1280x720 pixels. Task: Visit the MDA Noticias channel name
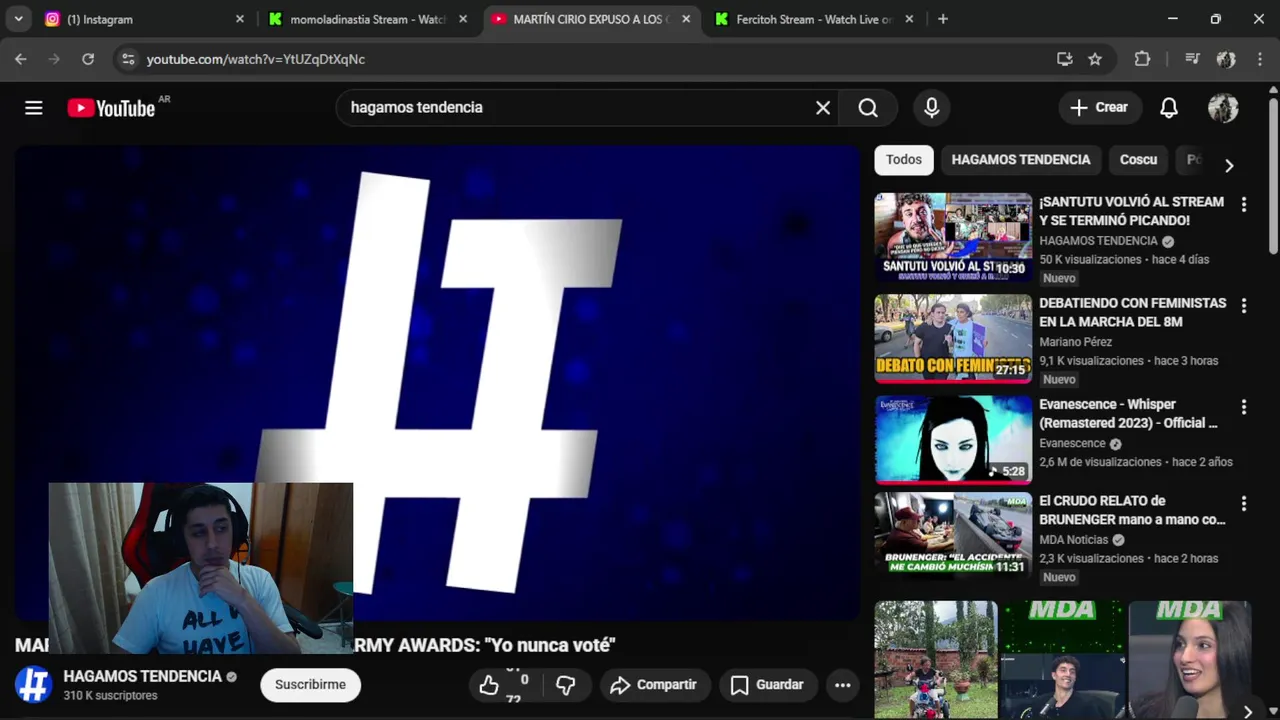(x=1073, y=540)
